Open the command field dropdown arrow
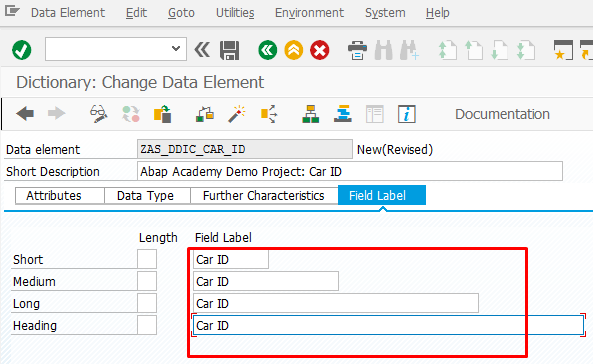Viewport: 593px width, 364px height. tap(175, 49)
